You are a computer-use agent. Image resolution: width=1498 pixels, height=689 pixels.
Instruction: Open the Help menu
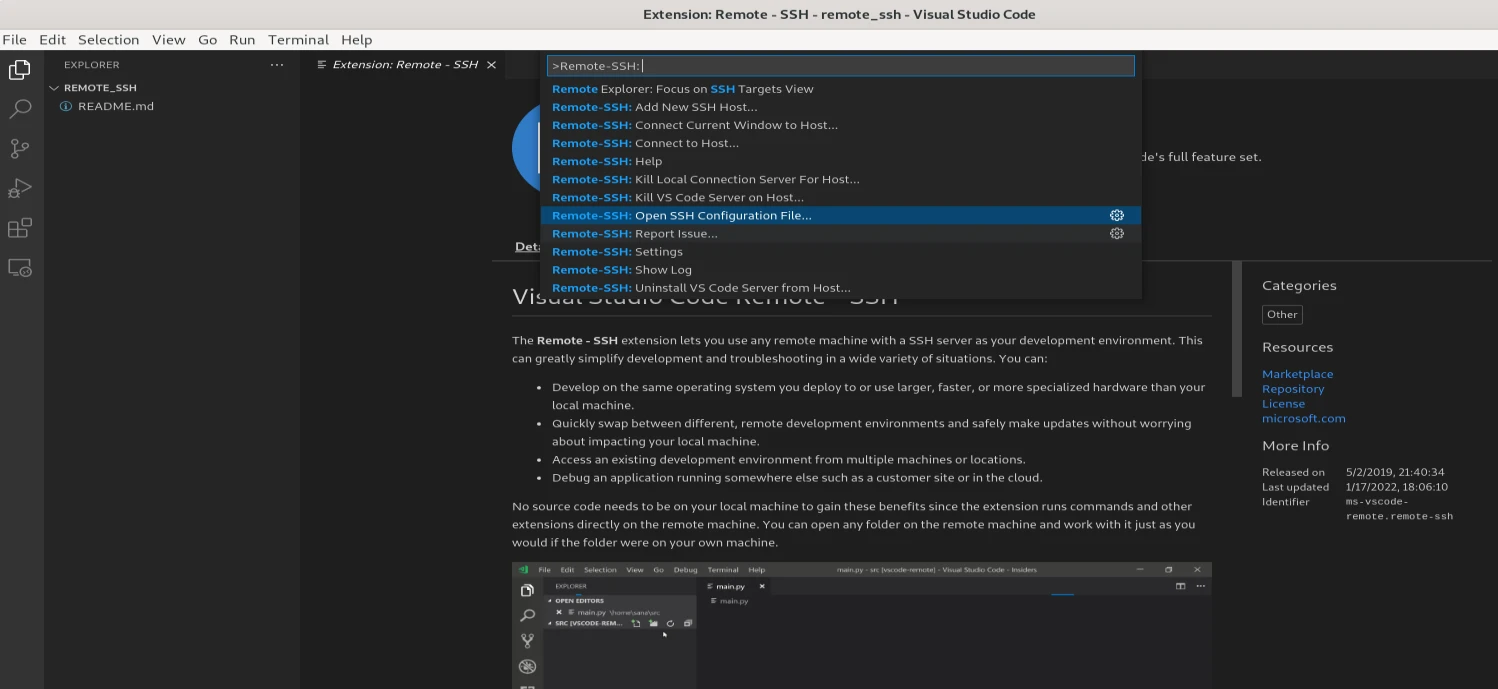[x=356, y=39]
